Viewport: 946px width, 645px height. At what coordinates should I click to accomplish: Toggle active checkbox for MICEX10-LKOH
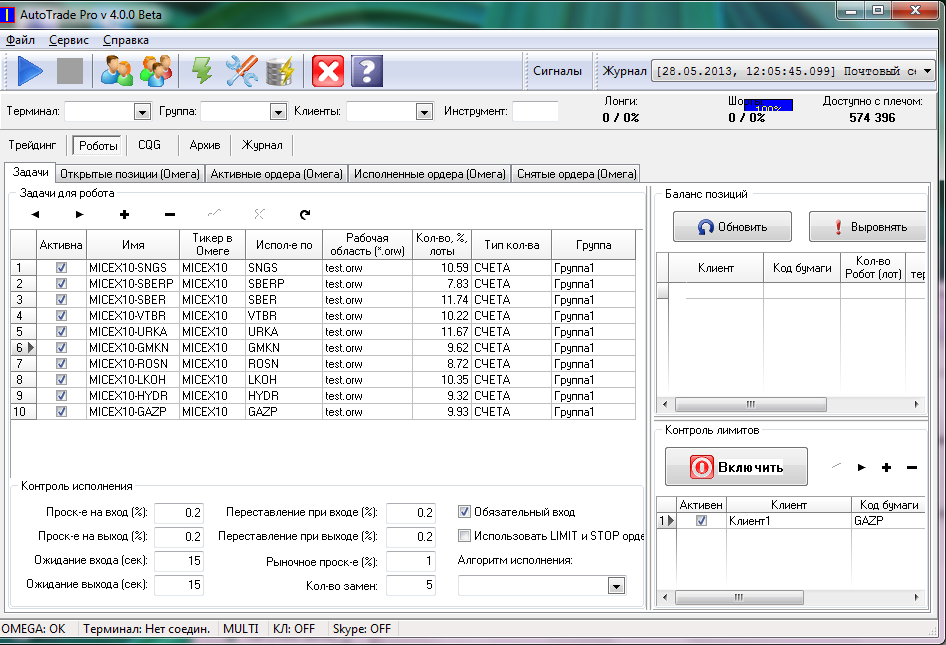pos(62,380)
